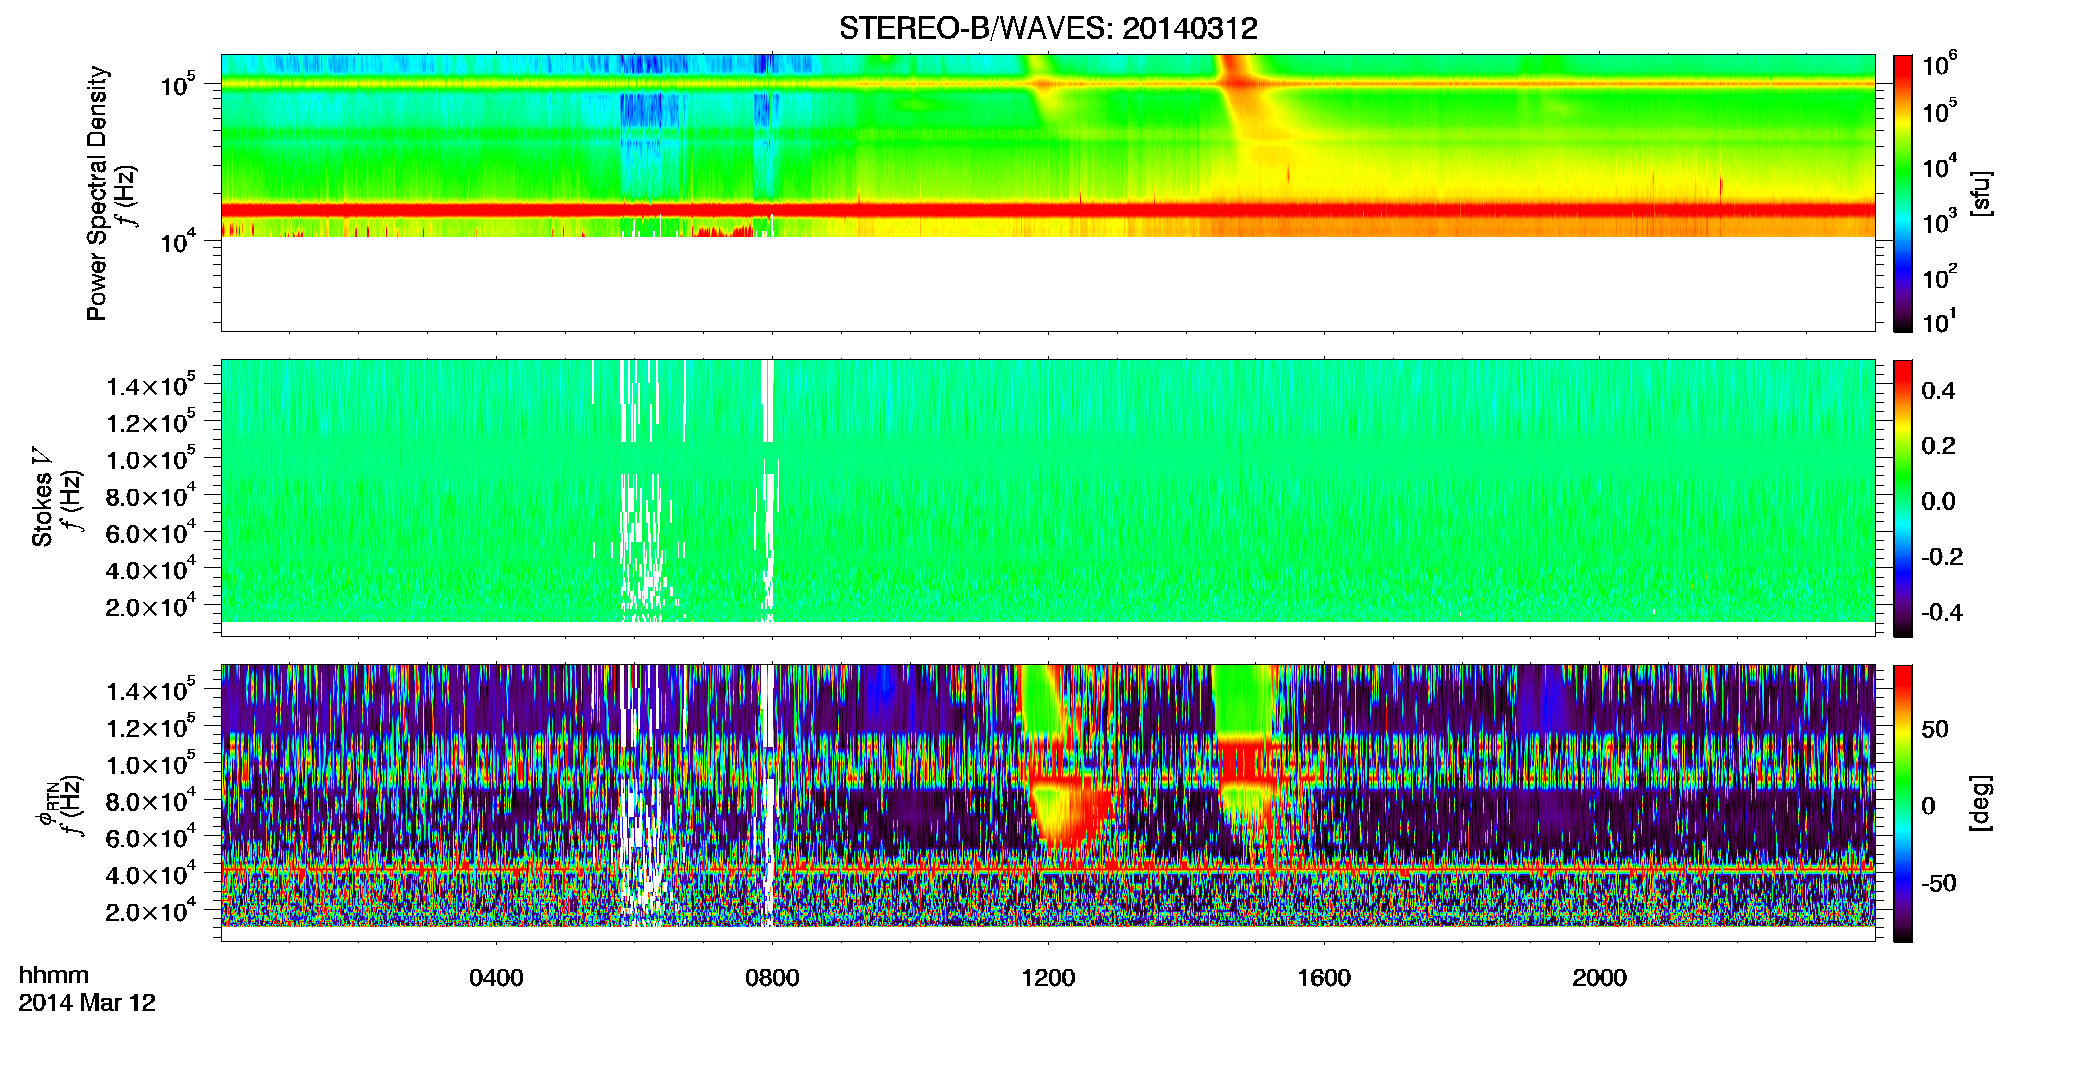Viewport: 2096px width, 1080px height.
Task: Select the 1200 time tick label
Action: click(x=1048, y=978)
